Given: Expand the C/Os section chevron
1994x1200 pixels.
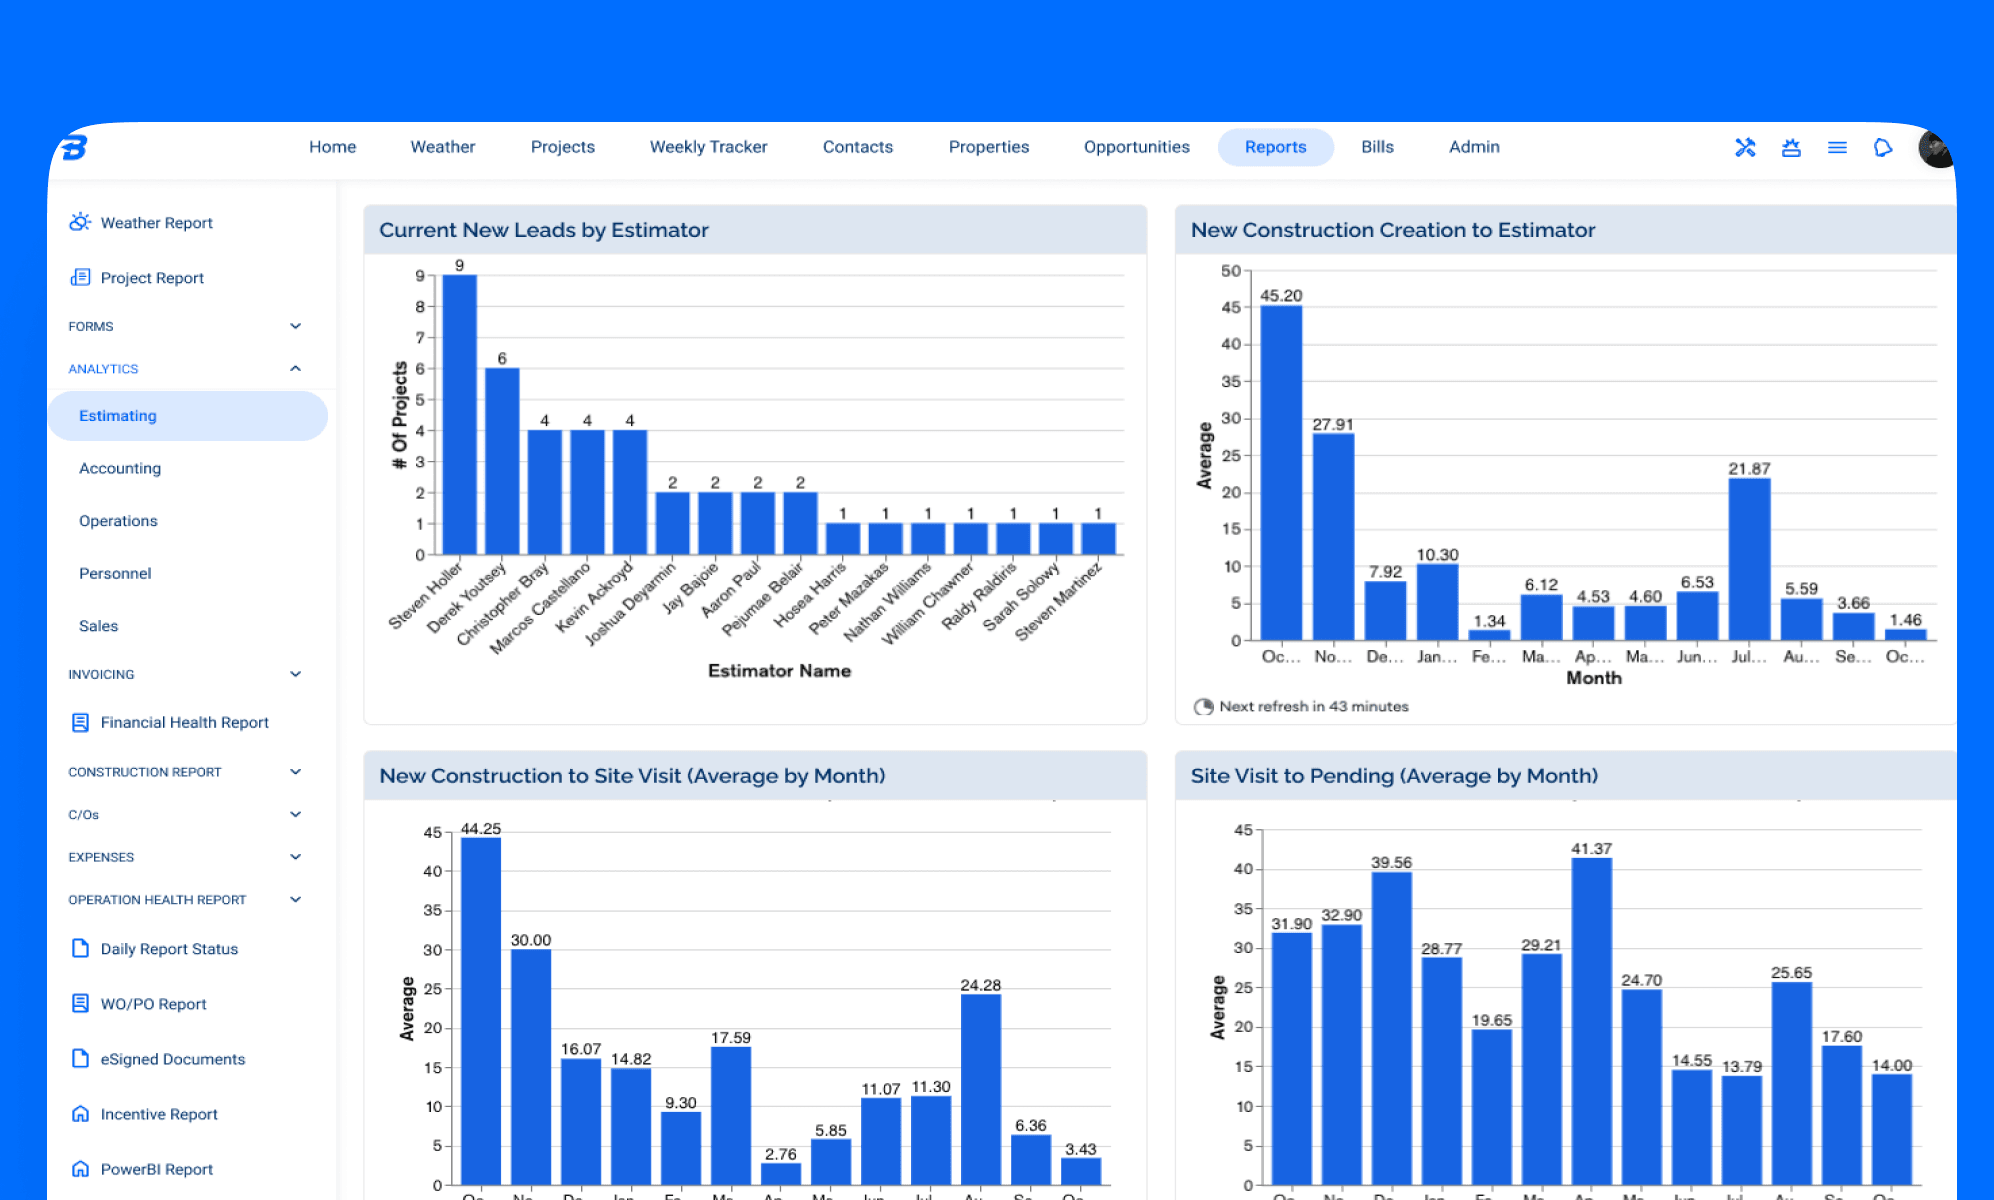Looking at the screenshot, I should [295, 814].
